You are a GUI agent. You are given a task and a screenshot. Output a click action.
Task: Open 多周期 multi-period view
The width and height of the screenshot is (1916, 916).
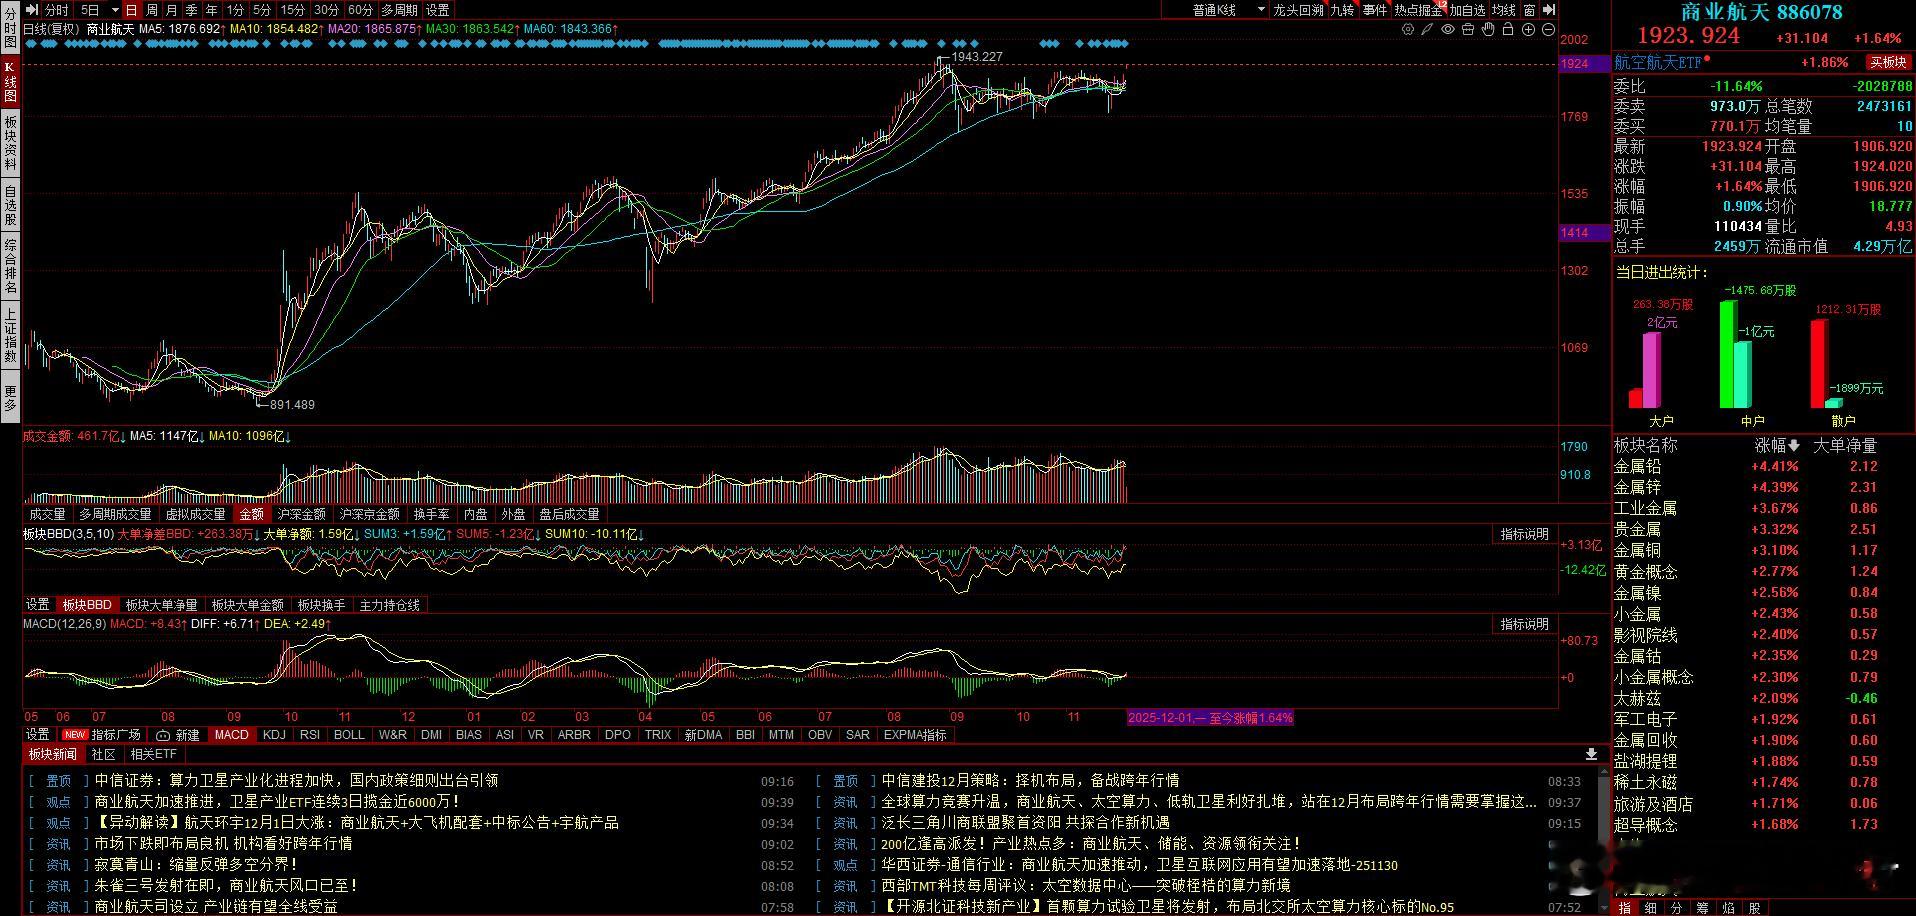click(399, 10)
